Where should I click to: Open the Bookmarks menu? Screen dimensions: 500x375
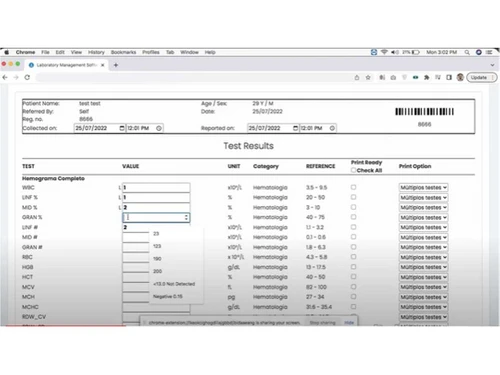coord(123,52)
